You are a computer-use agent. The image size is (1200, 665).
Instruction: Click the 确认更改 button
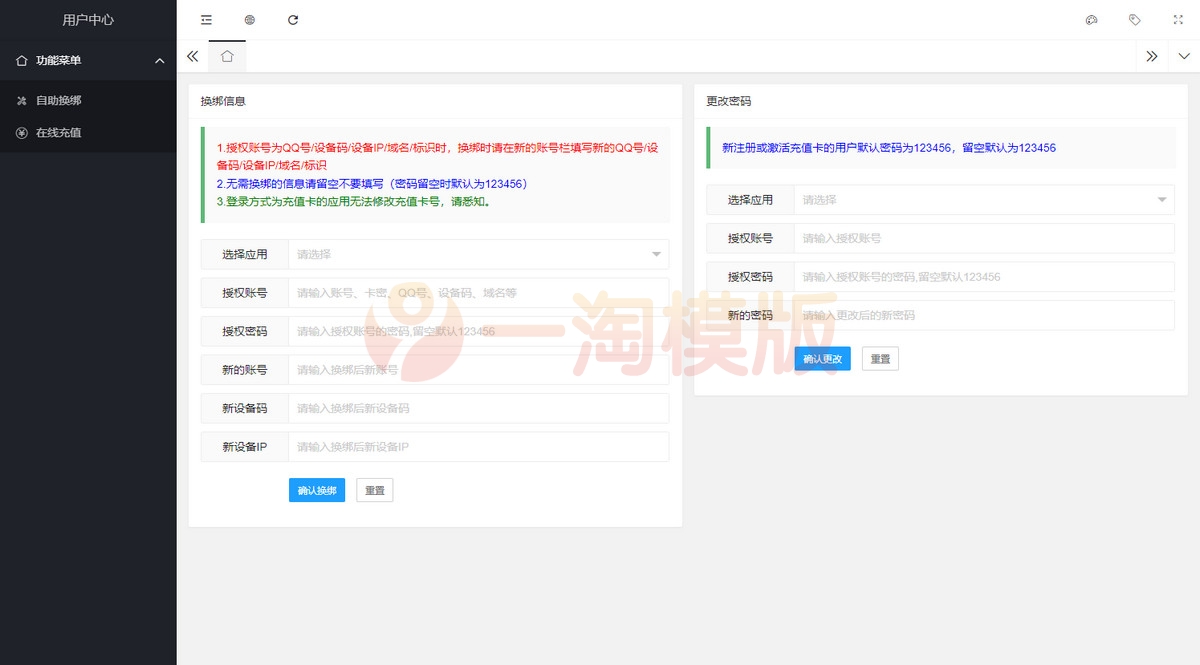point(823,359)
